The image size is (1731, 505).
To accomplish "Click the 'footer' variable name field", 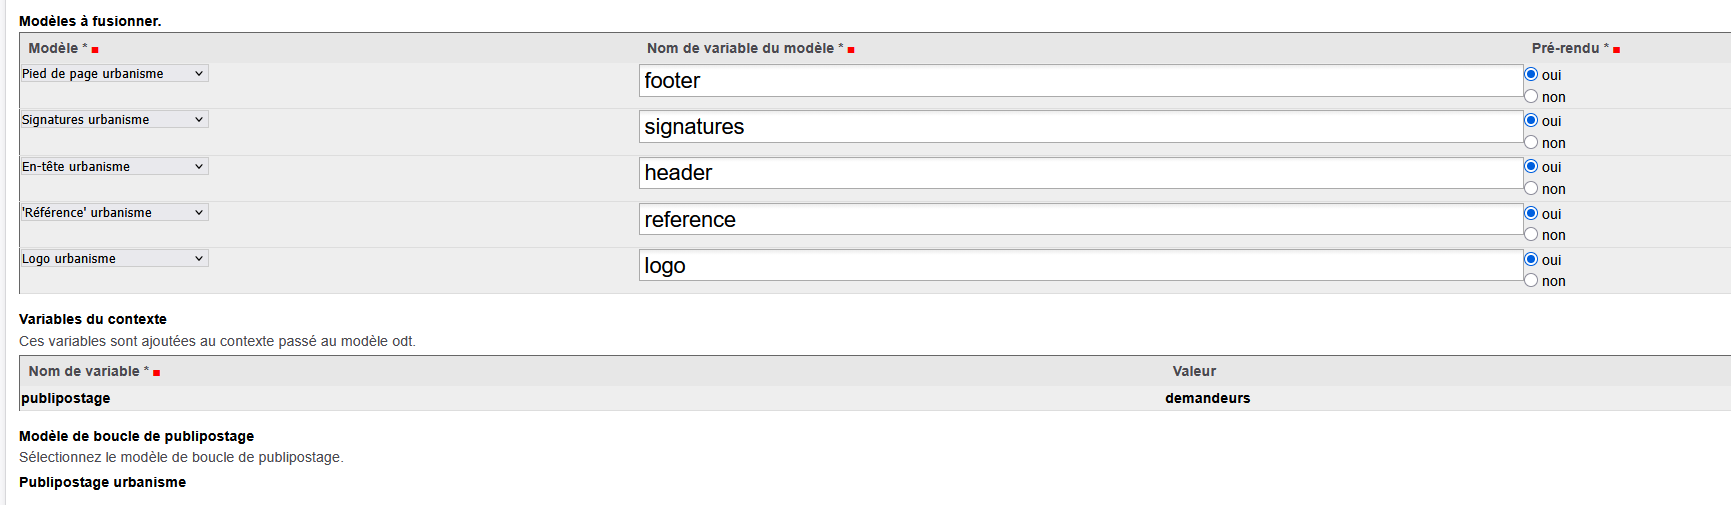I will click(1080, 81).
